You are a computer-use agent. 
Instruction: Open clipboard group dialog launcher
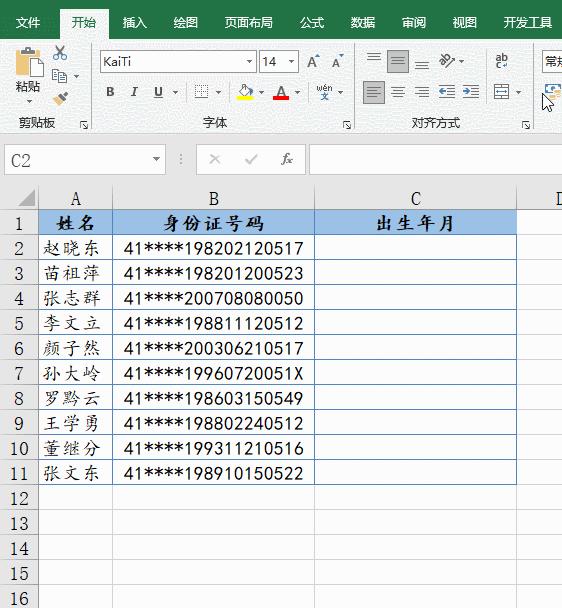pos(84,125)
